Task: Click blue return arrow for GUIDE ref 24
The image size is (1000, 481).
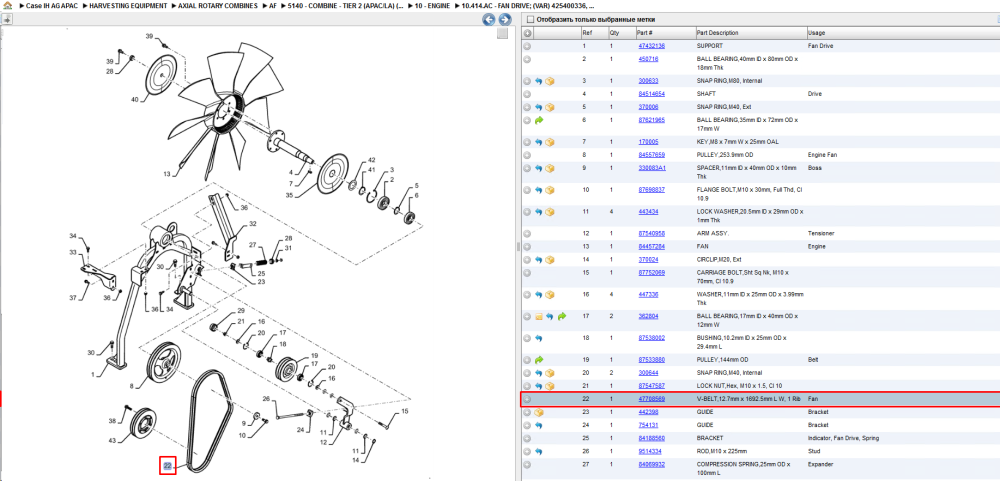Action: point(538,425)
